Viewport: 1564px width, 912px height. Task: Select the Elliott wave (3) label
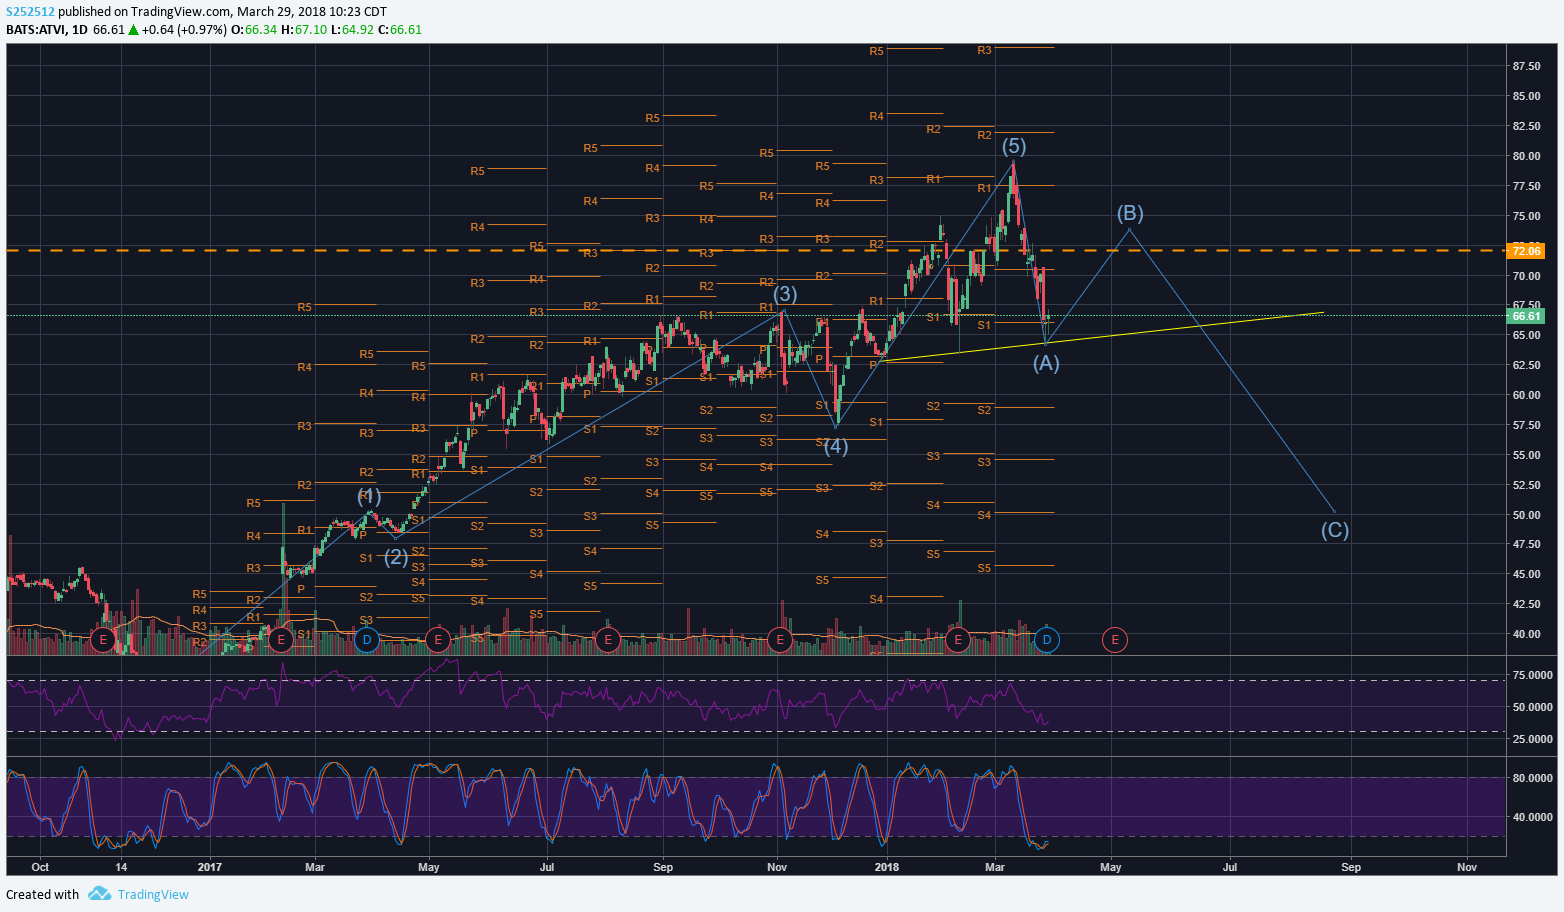785,294
